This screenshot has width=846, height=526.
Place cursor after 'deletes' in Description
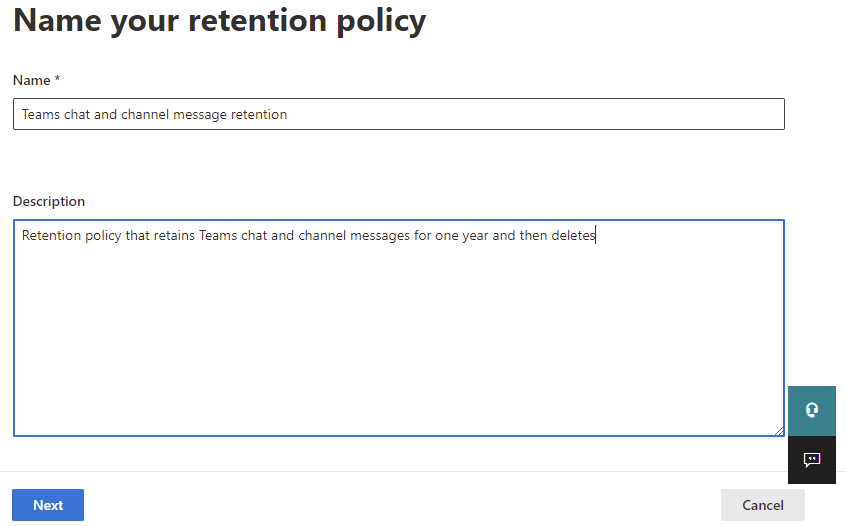coord(596,236)
